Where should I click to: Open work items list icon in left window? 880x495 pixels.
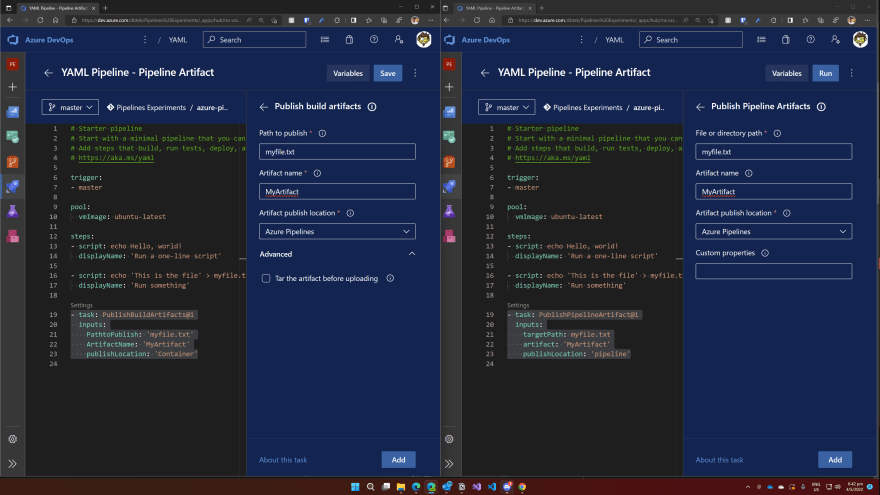pos(325,40)
